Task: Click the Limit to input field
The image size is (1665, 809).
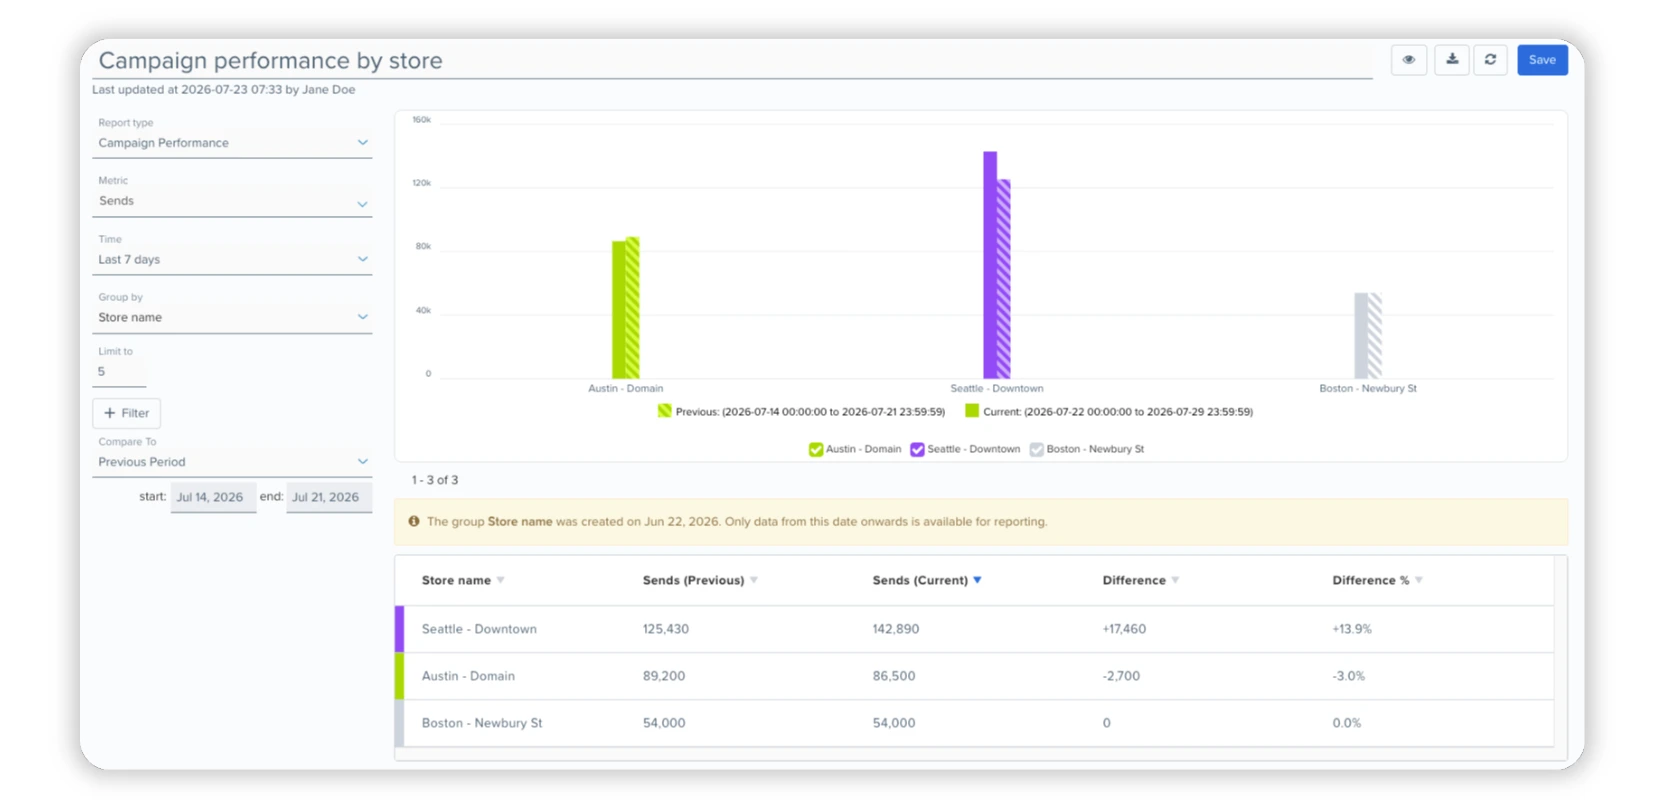Action: tap(120, 372)
